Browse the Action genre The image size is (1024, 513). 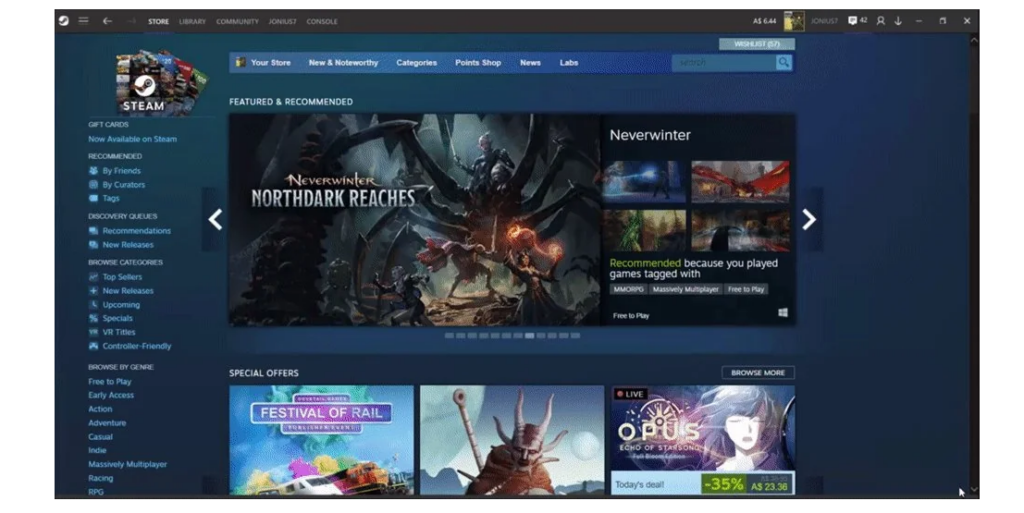point(100,409)
